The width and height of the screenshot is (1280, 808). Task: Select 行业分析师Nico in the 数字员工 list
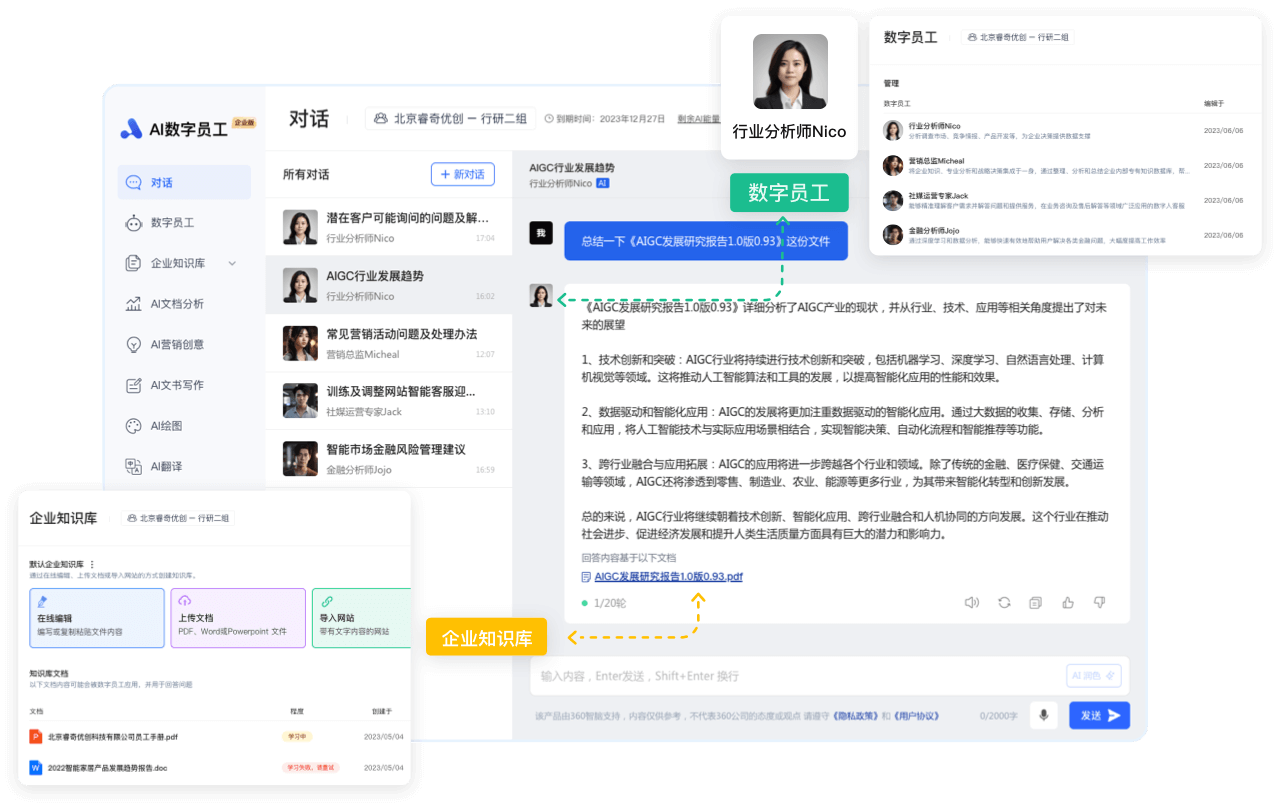1064,130
